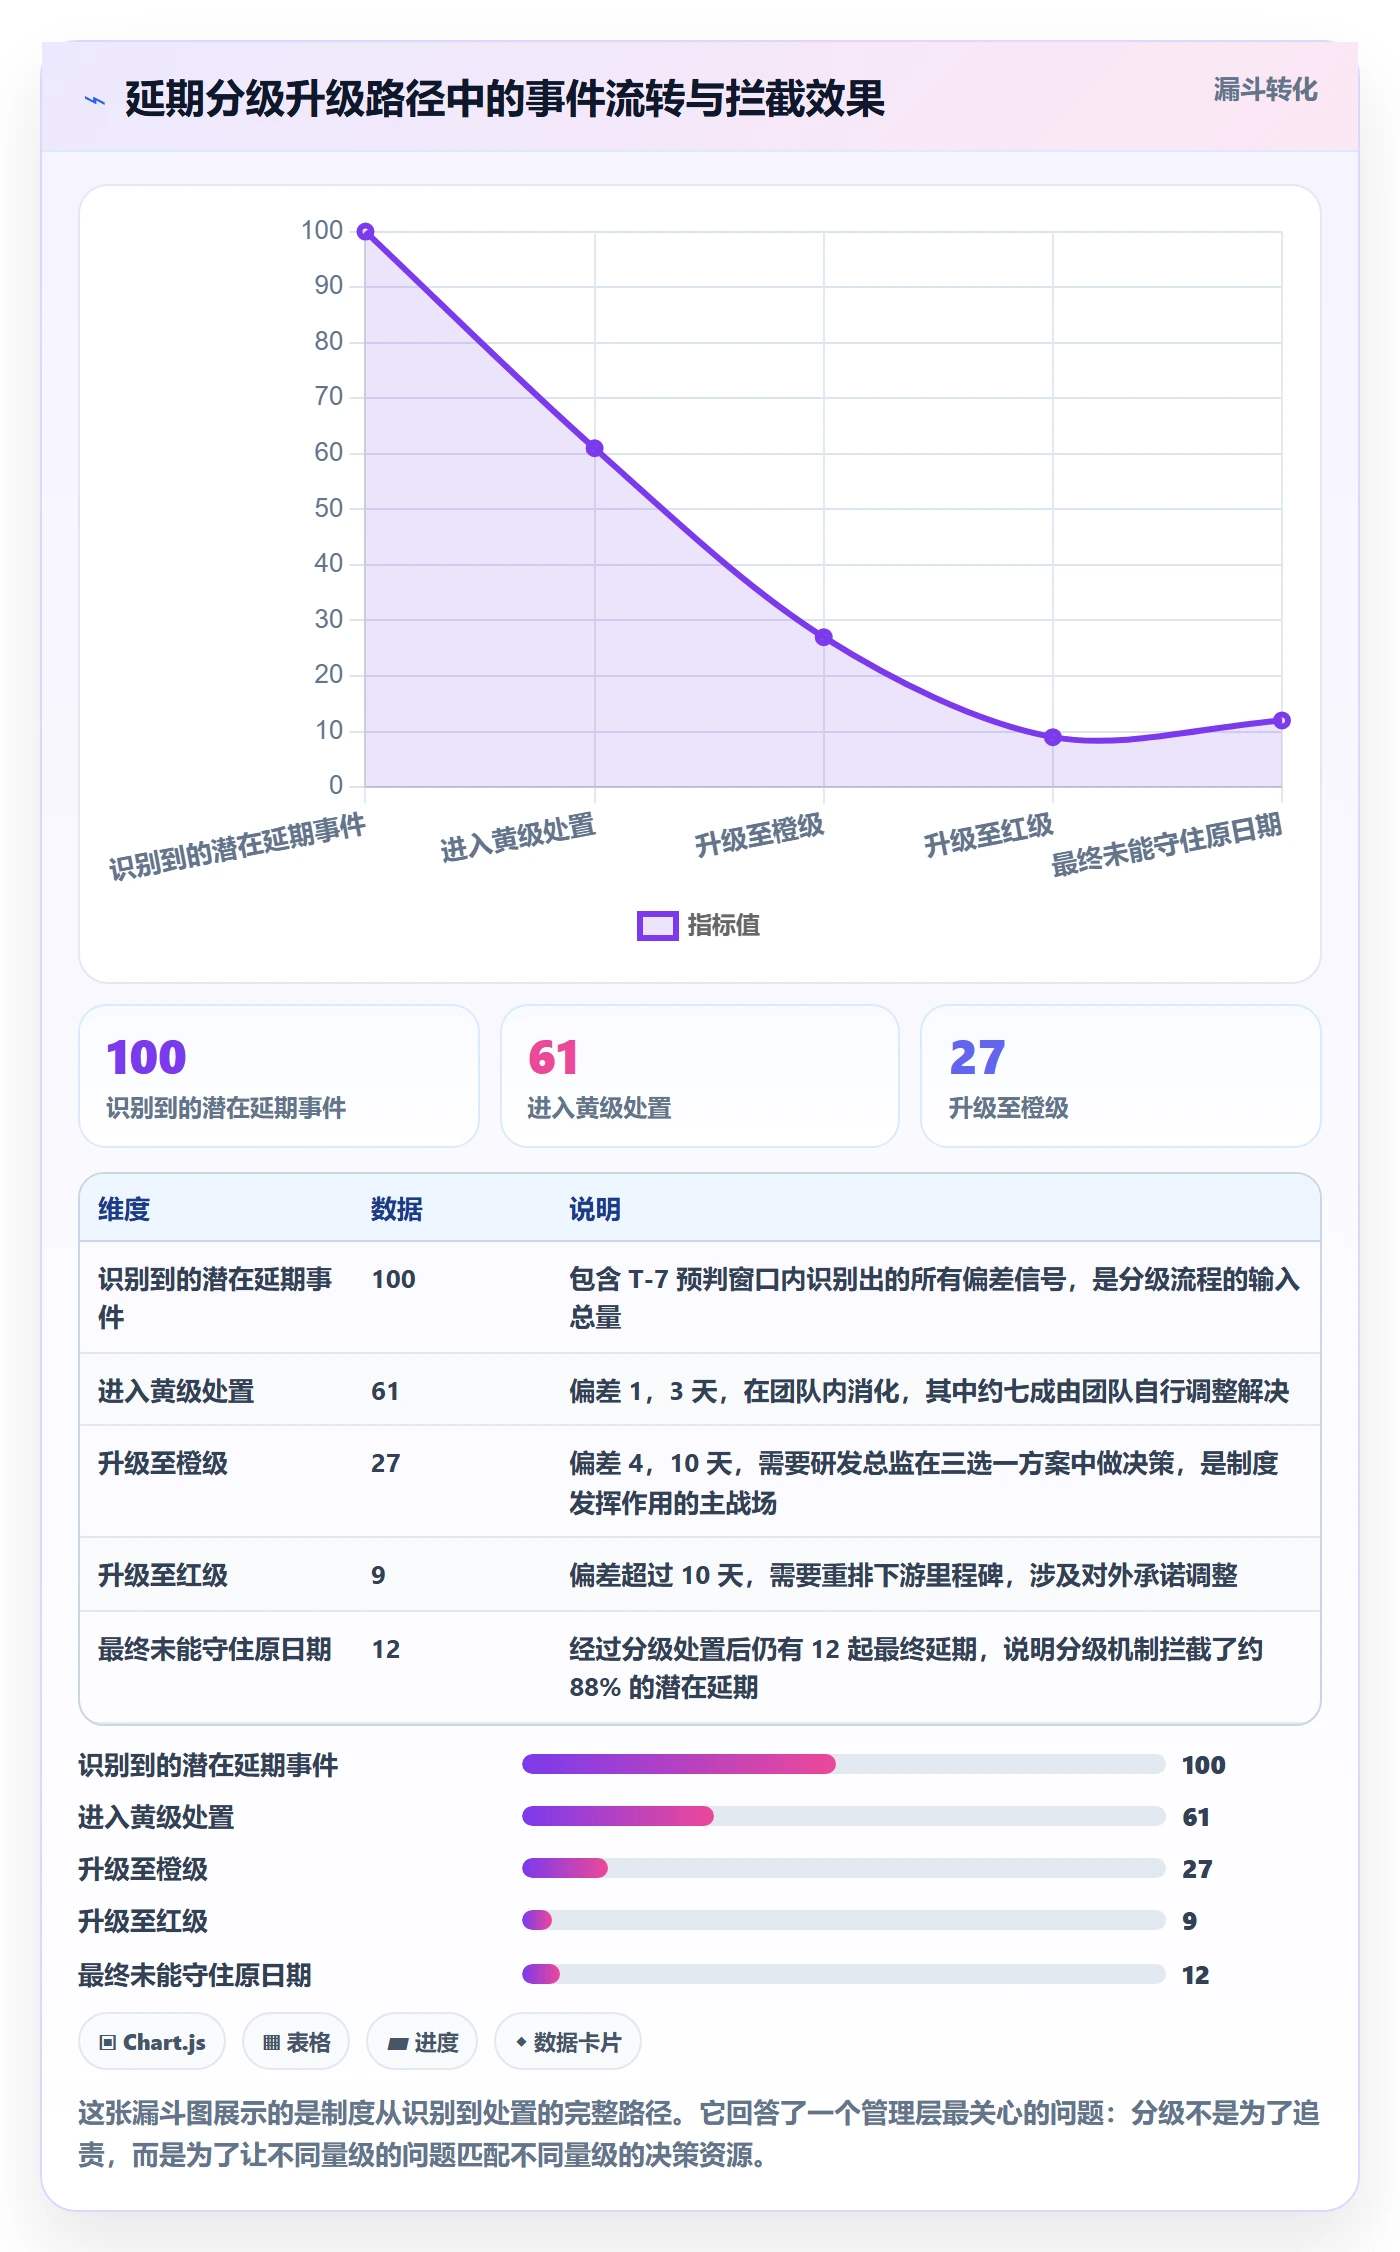Click the 升级至红级 x-axis label
Image resolution: width=1400 pixels, height=2252 pixels.
tap(988, 834)
